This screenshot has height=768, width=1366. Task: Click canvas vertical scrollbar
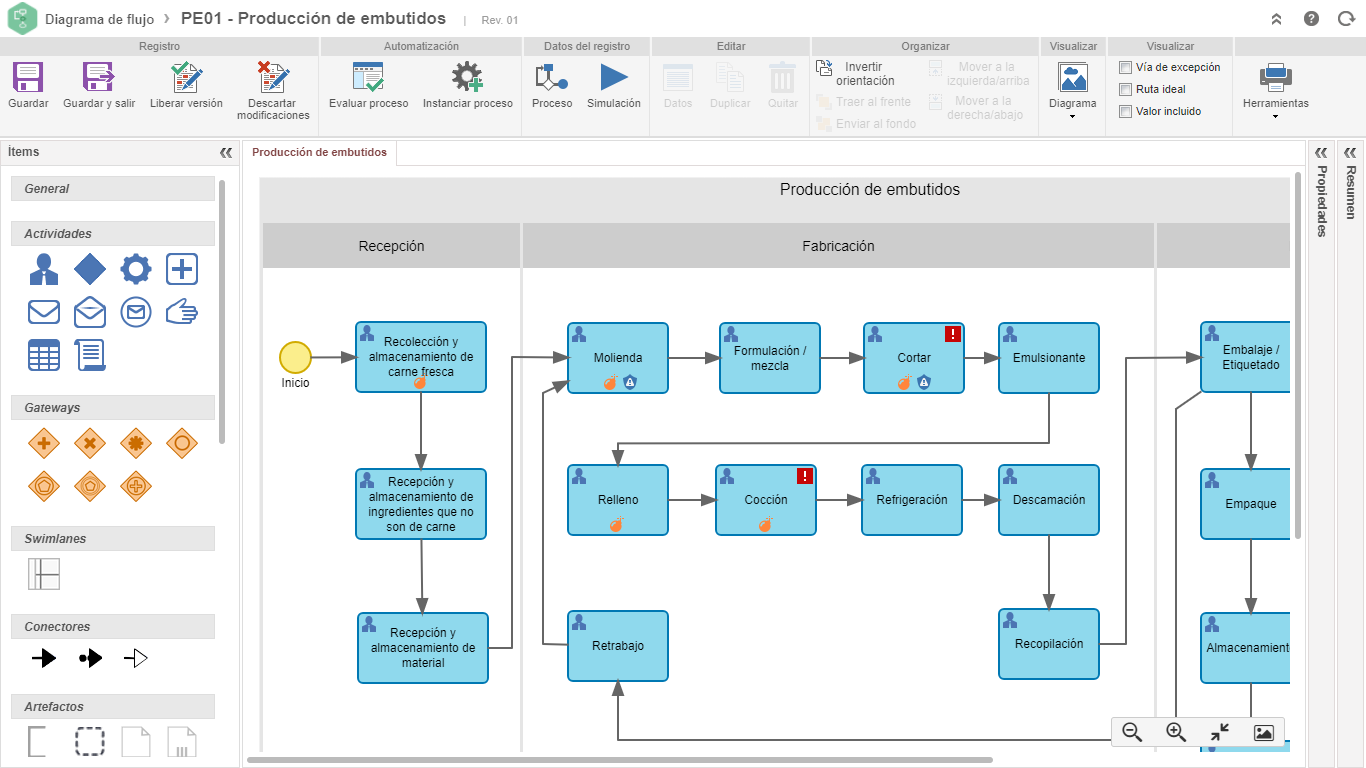tap(1298, 355)
